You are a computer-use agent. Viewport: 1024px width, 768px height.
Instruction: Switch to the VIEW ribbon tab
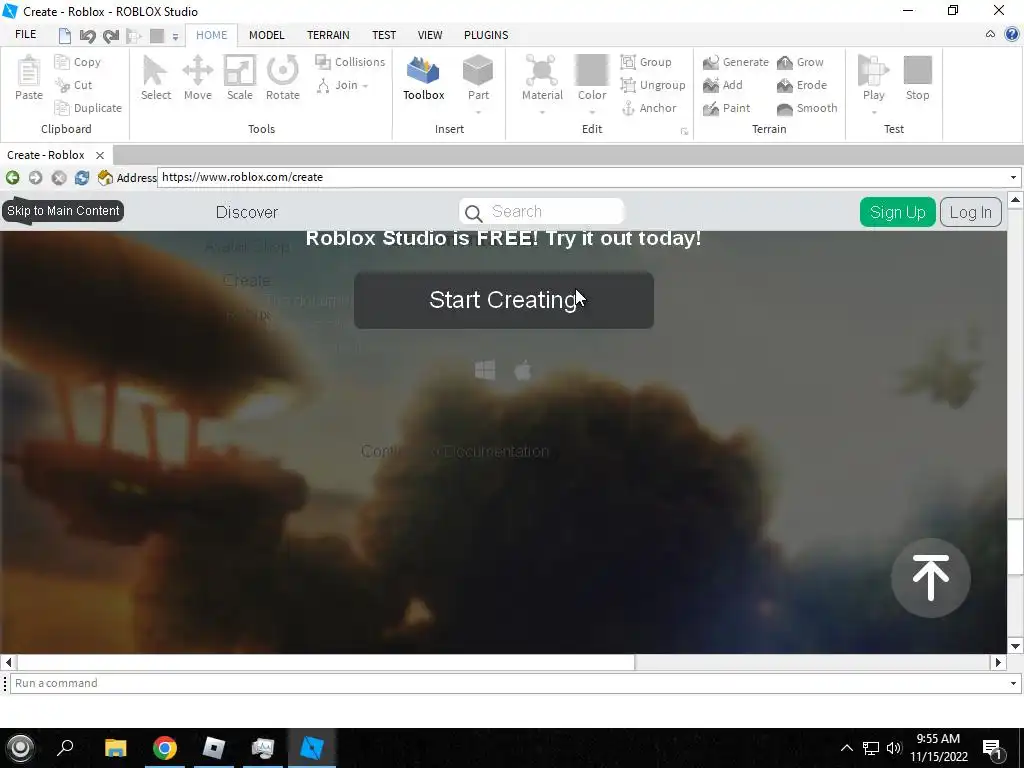[430, 35]
